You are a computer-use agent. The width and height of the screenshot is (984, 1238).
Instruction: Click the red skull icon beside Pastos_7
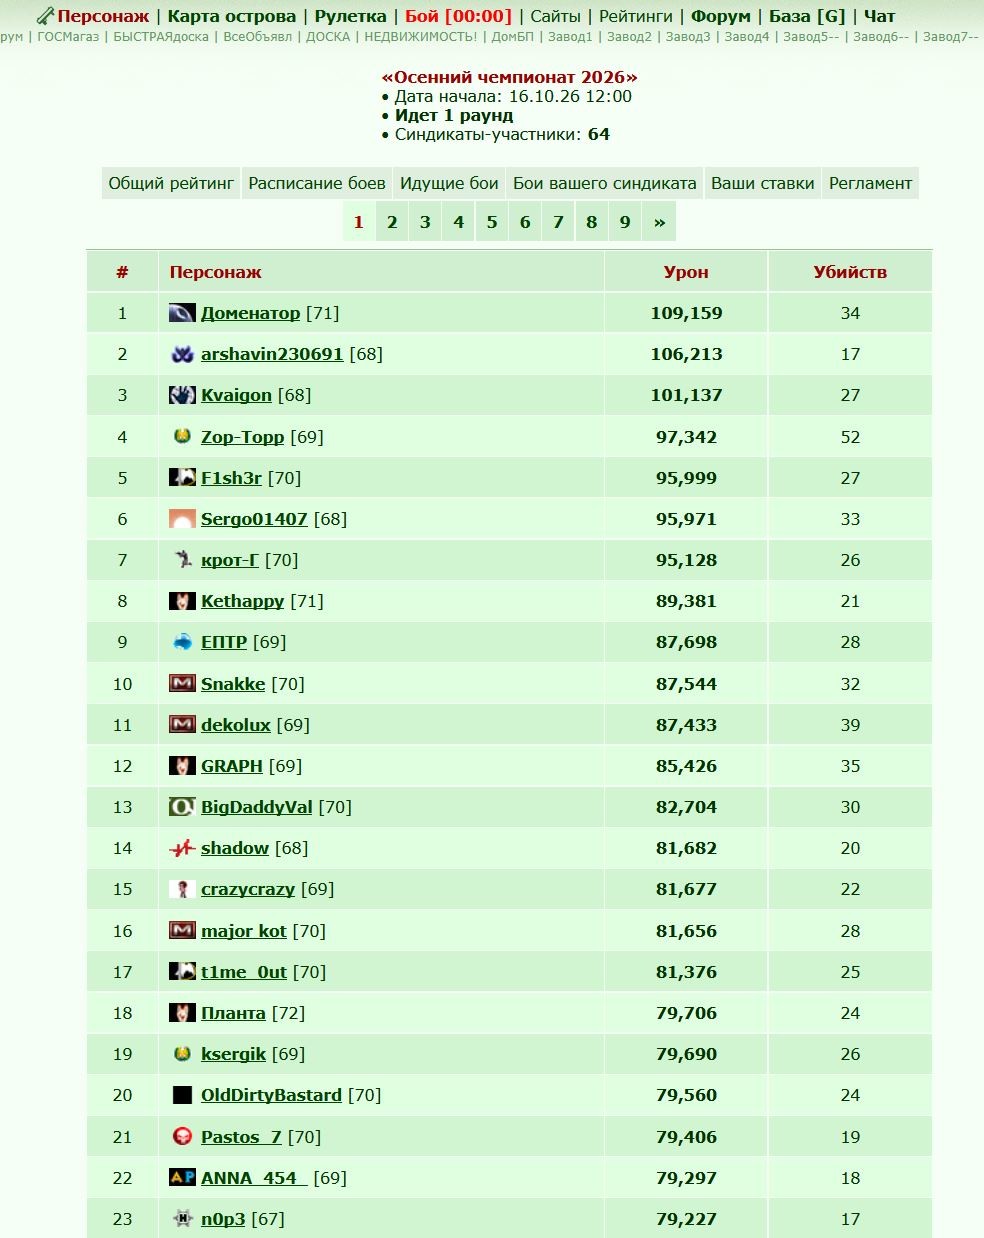(x=182, y=1137)
